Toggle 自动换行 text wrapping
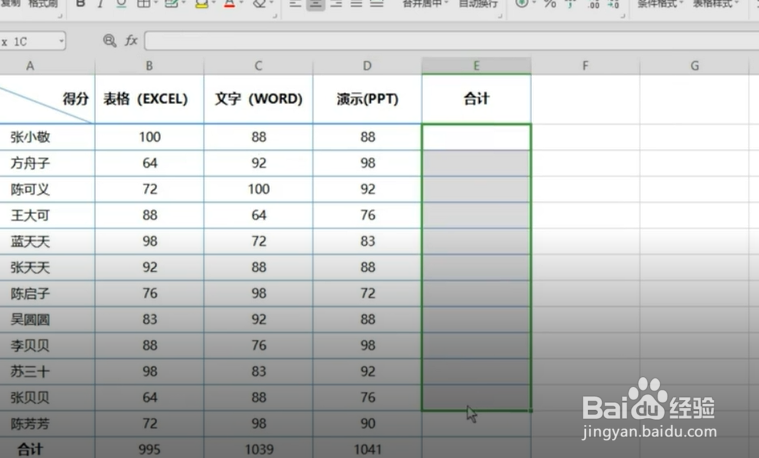759x458 pixels. click(478, 3)
